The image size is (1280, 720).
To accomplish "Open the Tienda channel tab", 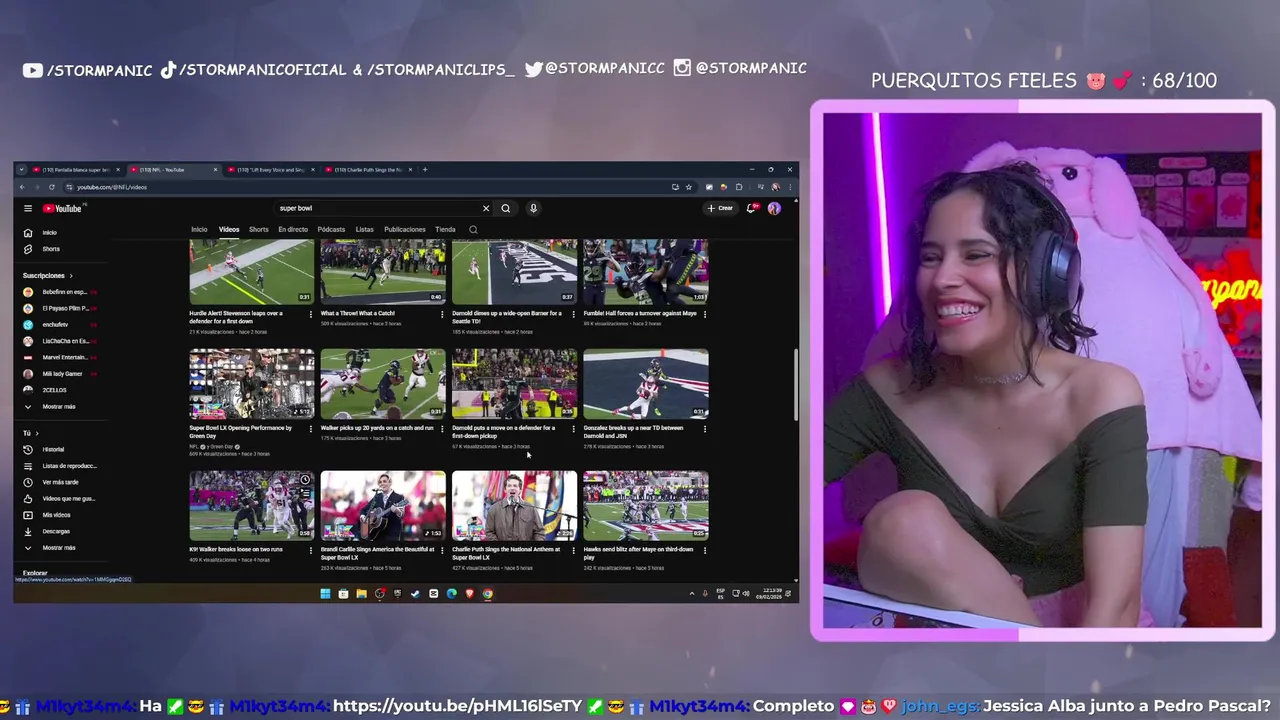I will [445, 229].
